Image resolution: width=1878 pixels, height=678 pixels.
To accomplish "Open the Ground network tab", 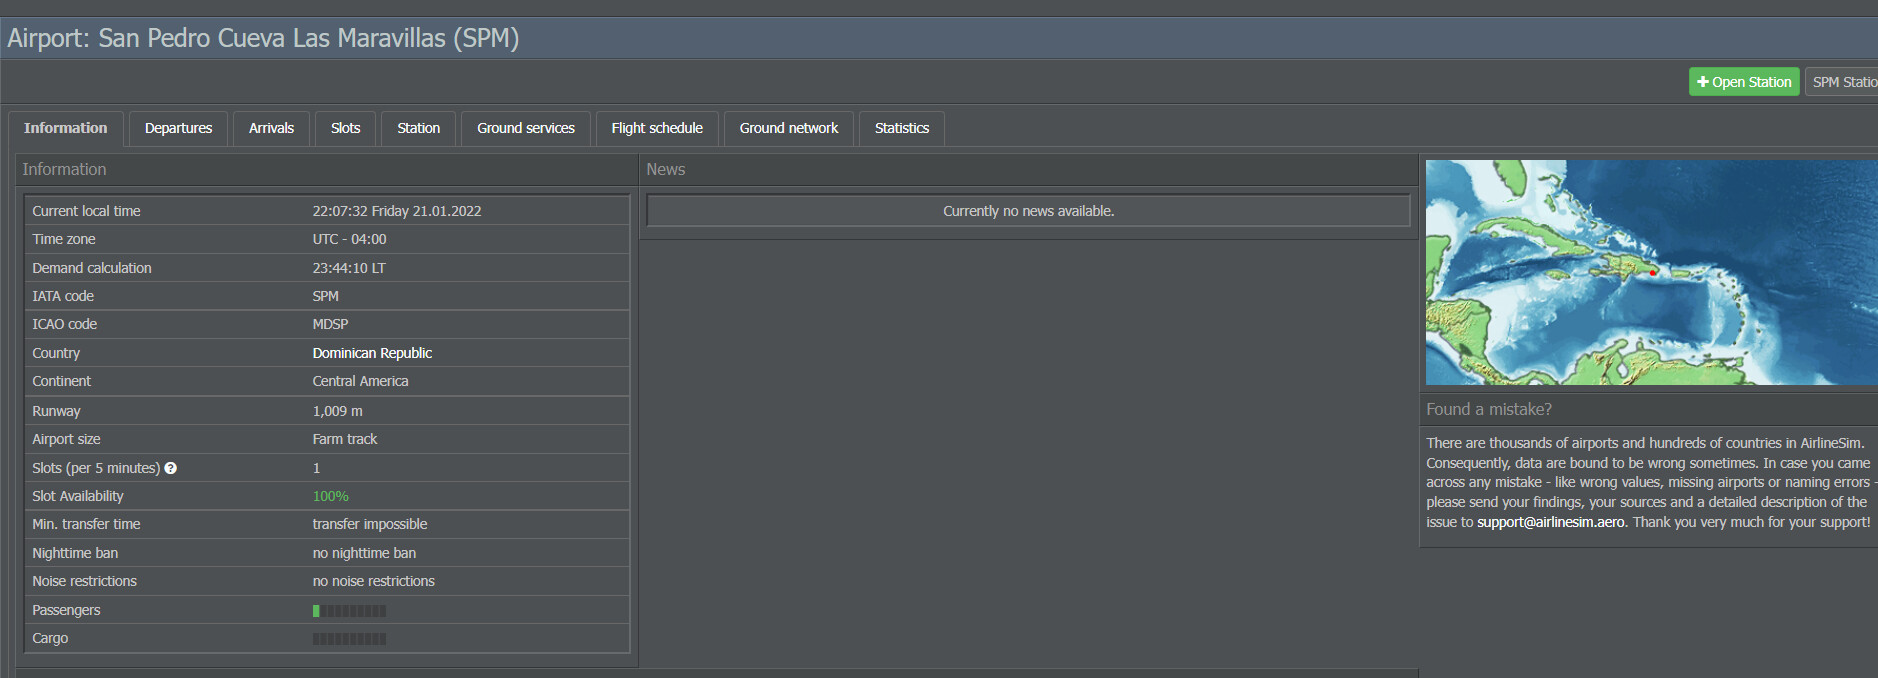I will pos(788,128).
